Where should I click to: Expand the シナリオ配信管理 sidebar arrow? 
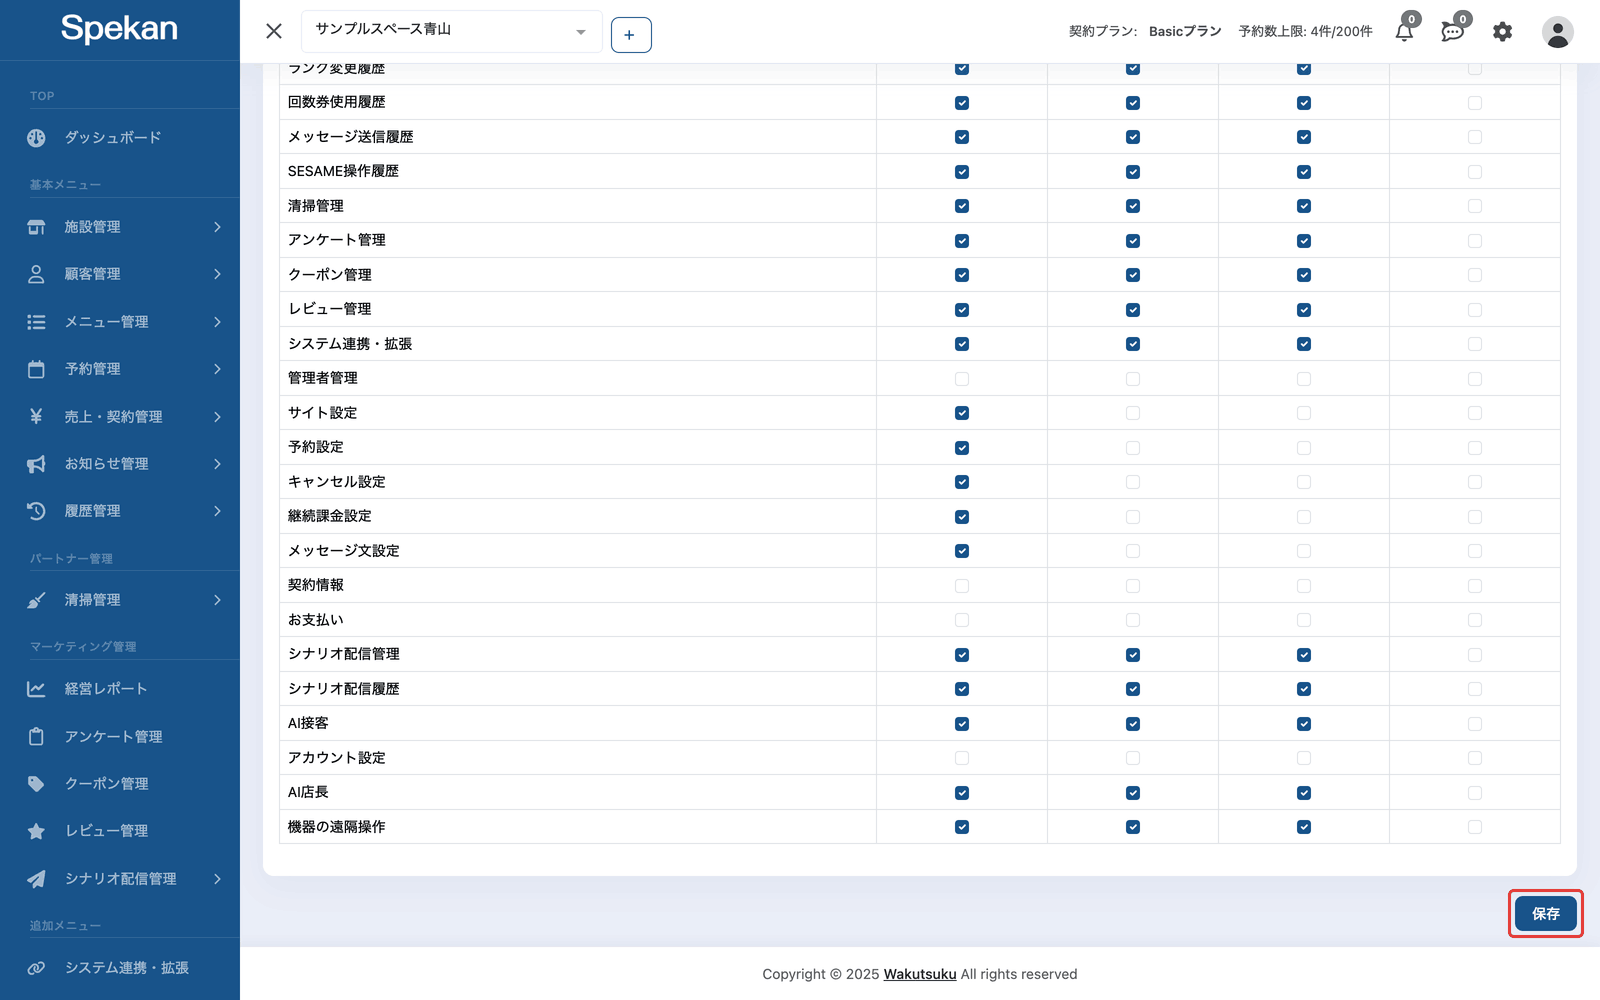217,879
